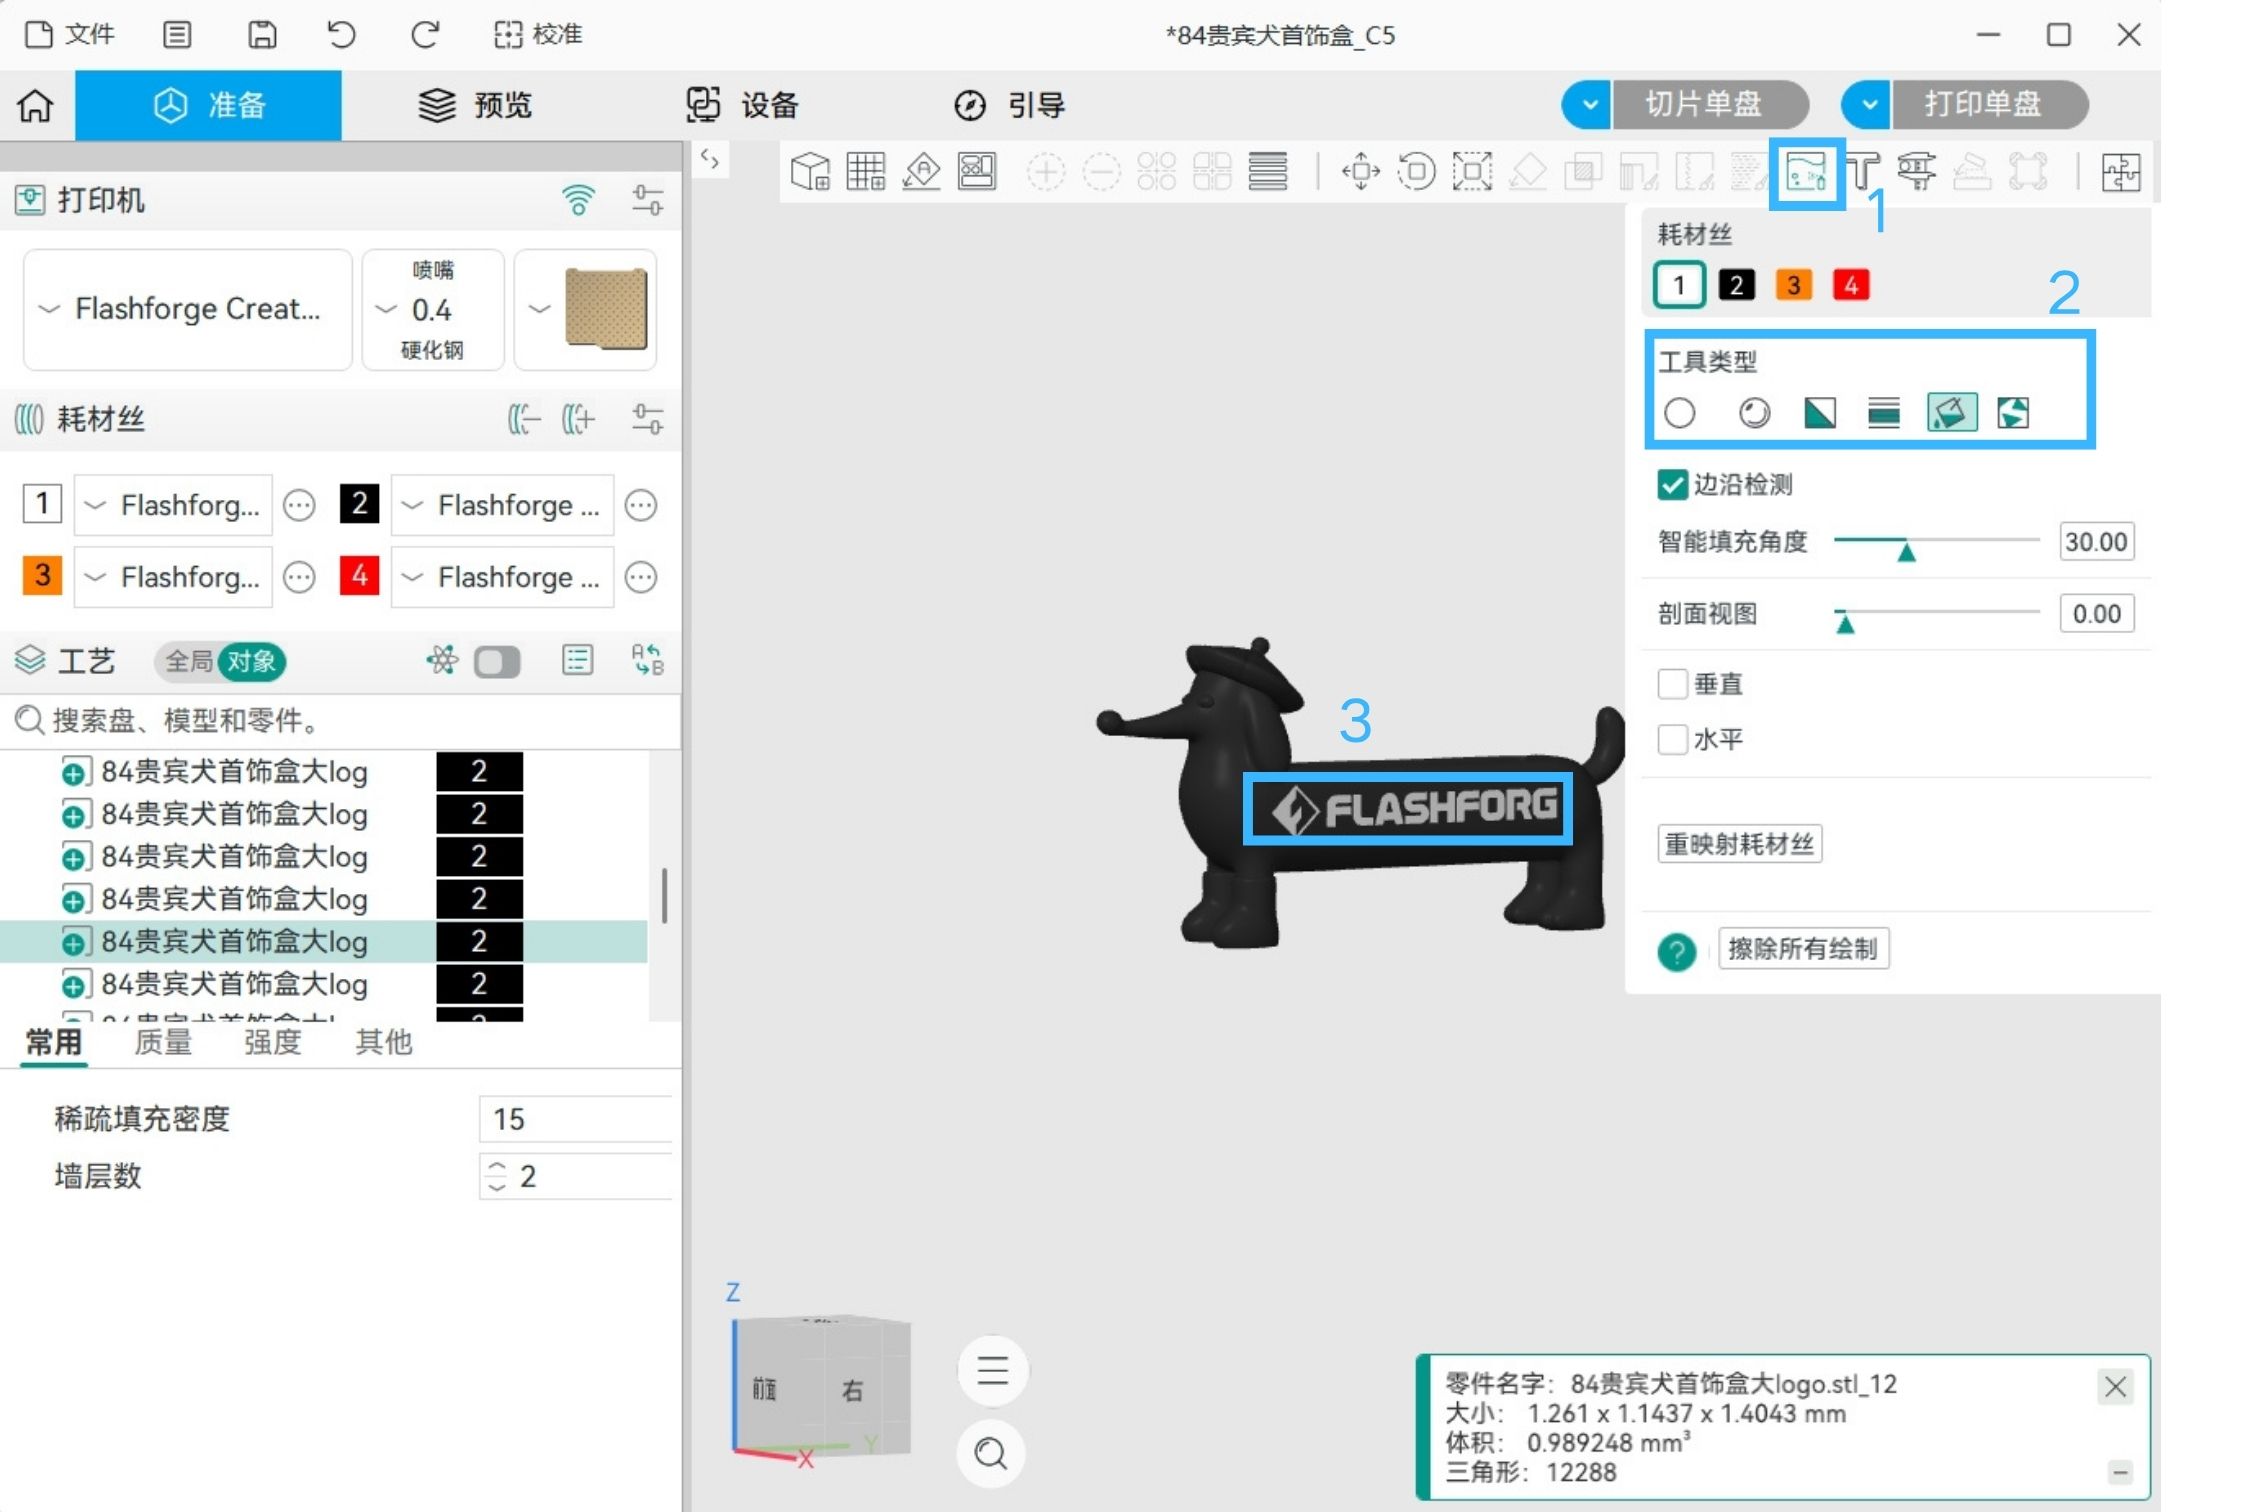Open filament 4 preset dropdown
This screenshot has height=1512, width=2268.
502,577
